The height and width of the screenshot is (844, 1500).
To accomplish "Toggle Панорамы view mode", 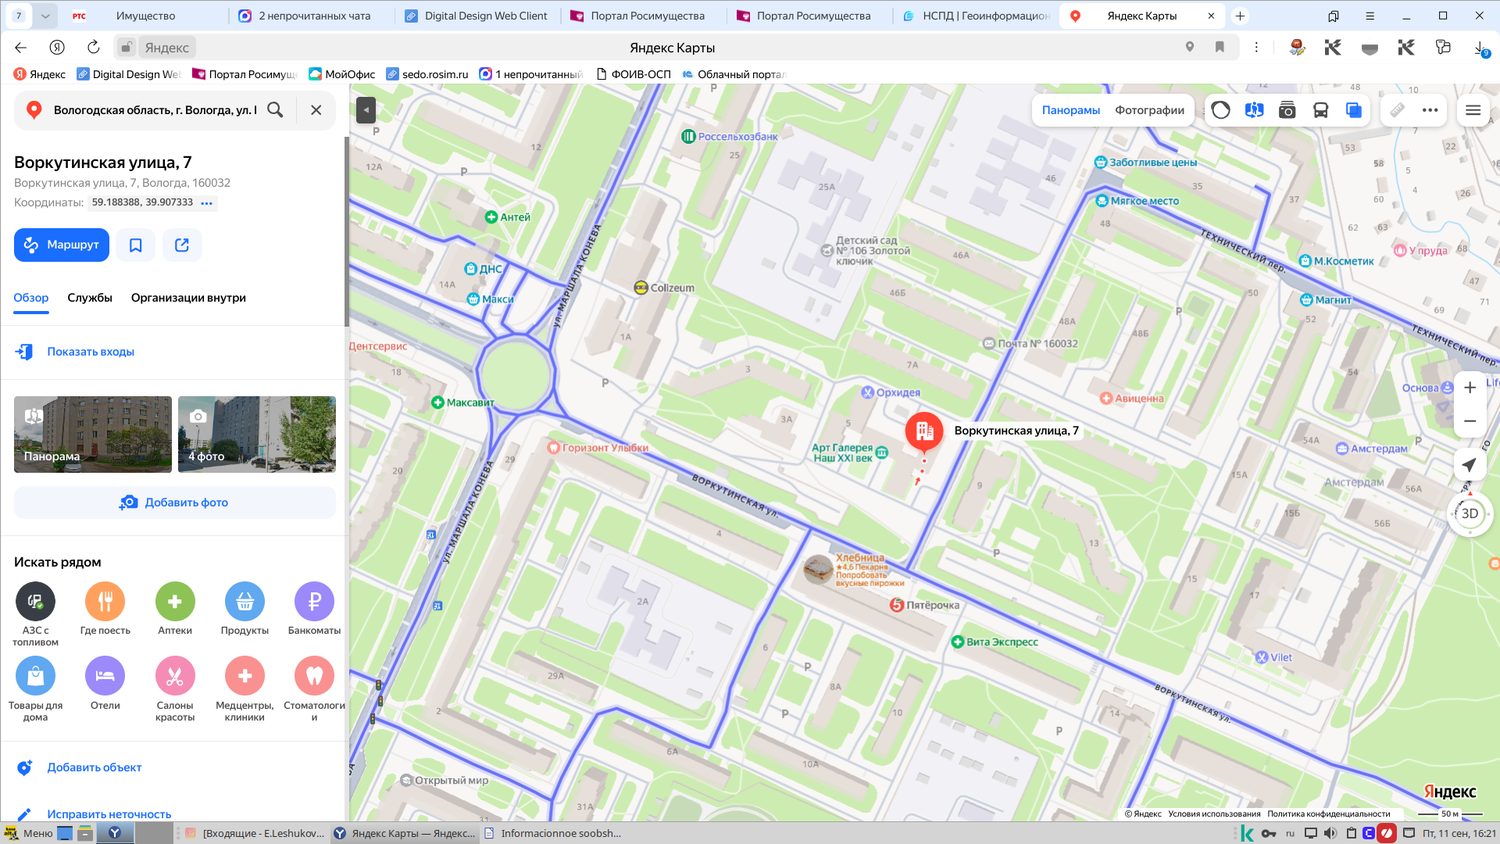I will pyautogui.click(x=1071, y=110).
